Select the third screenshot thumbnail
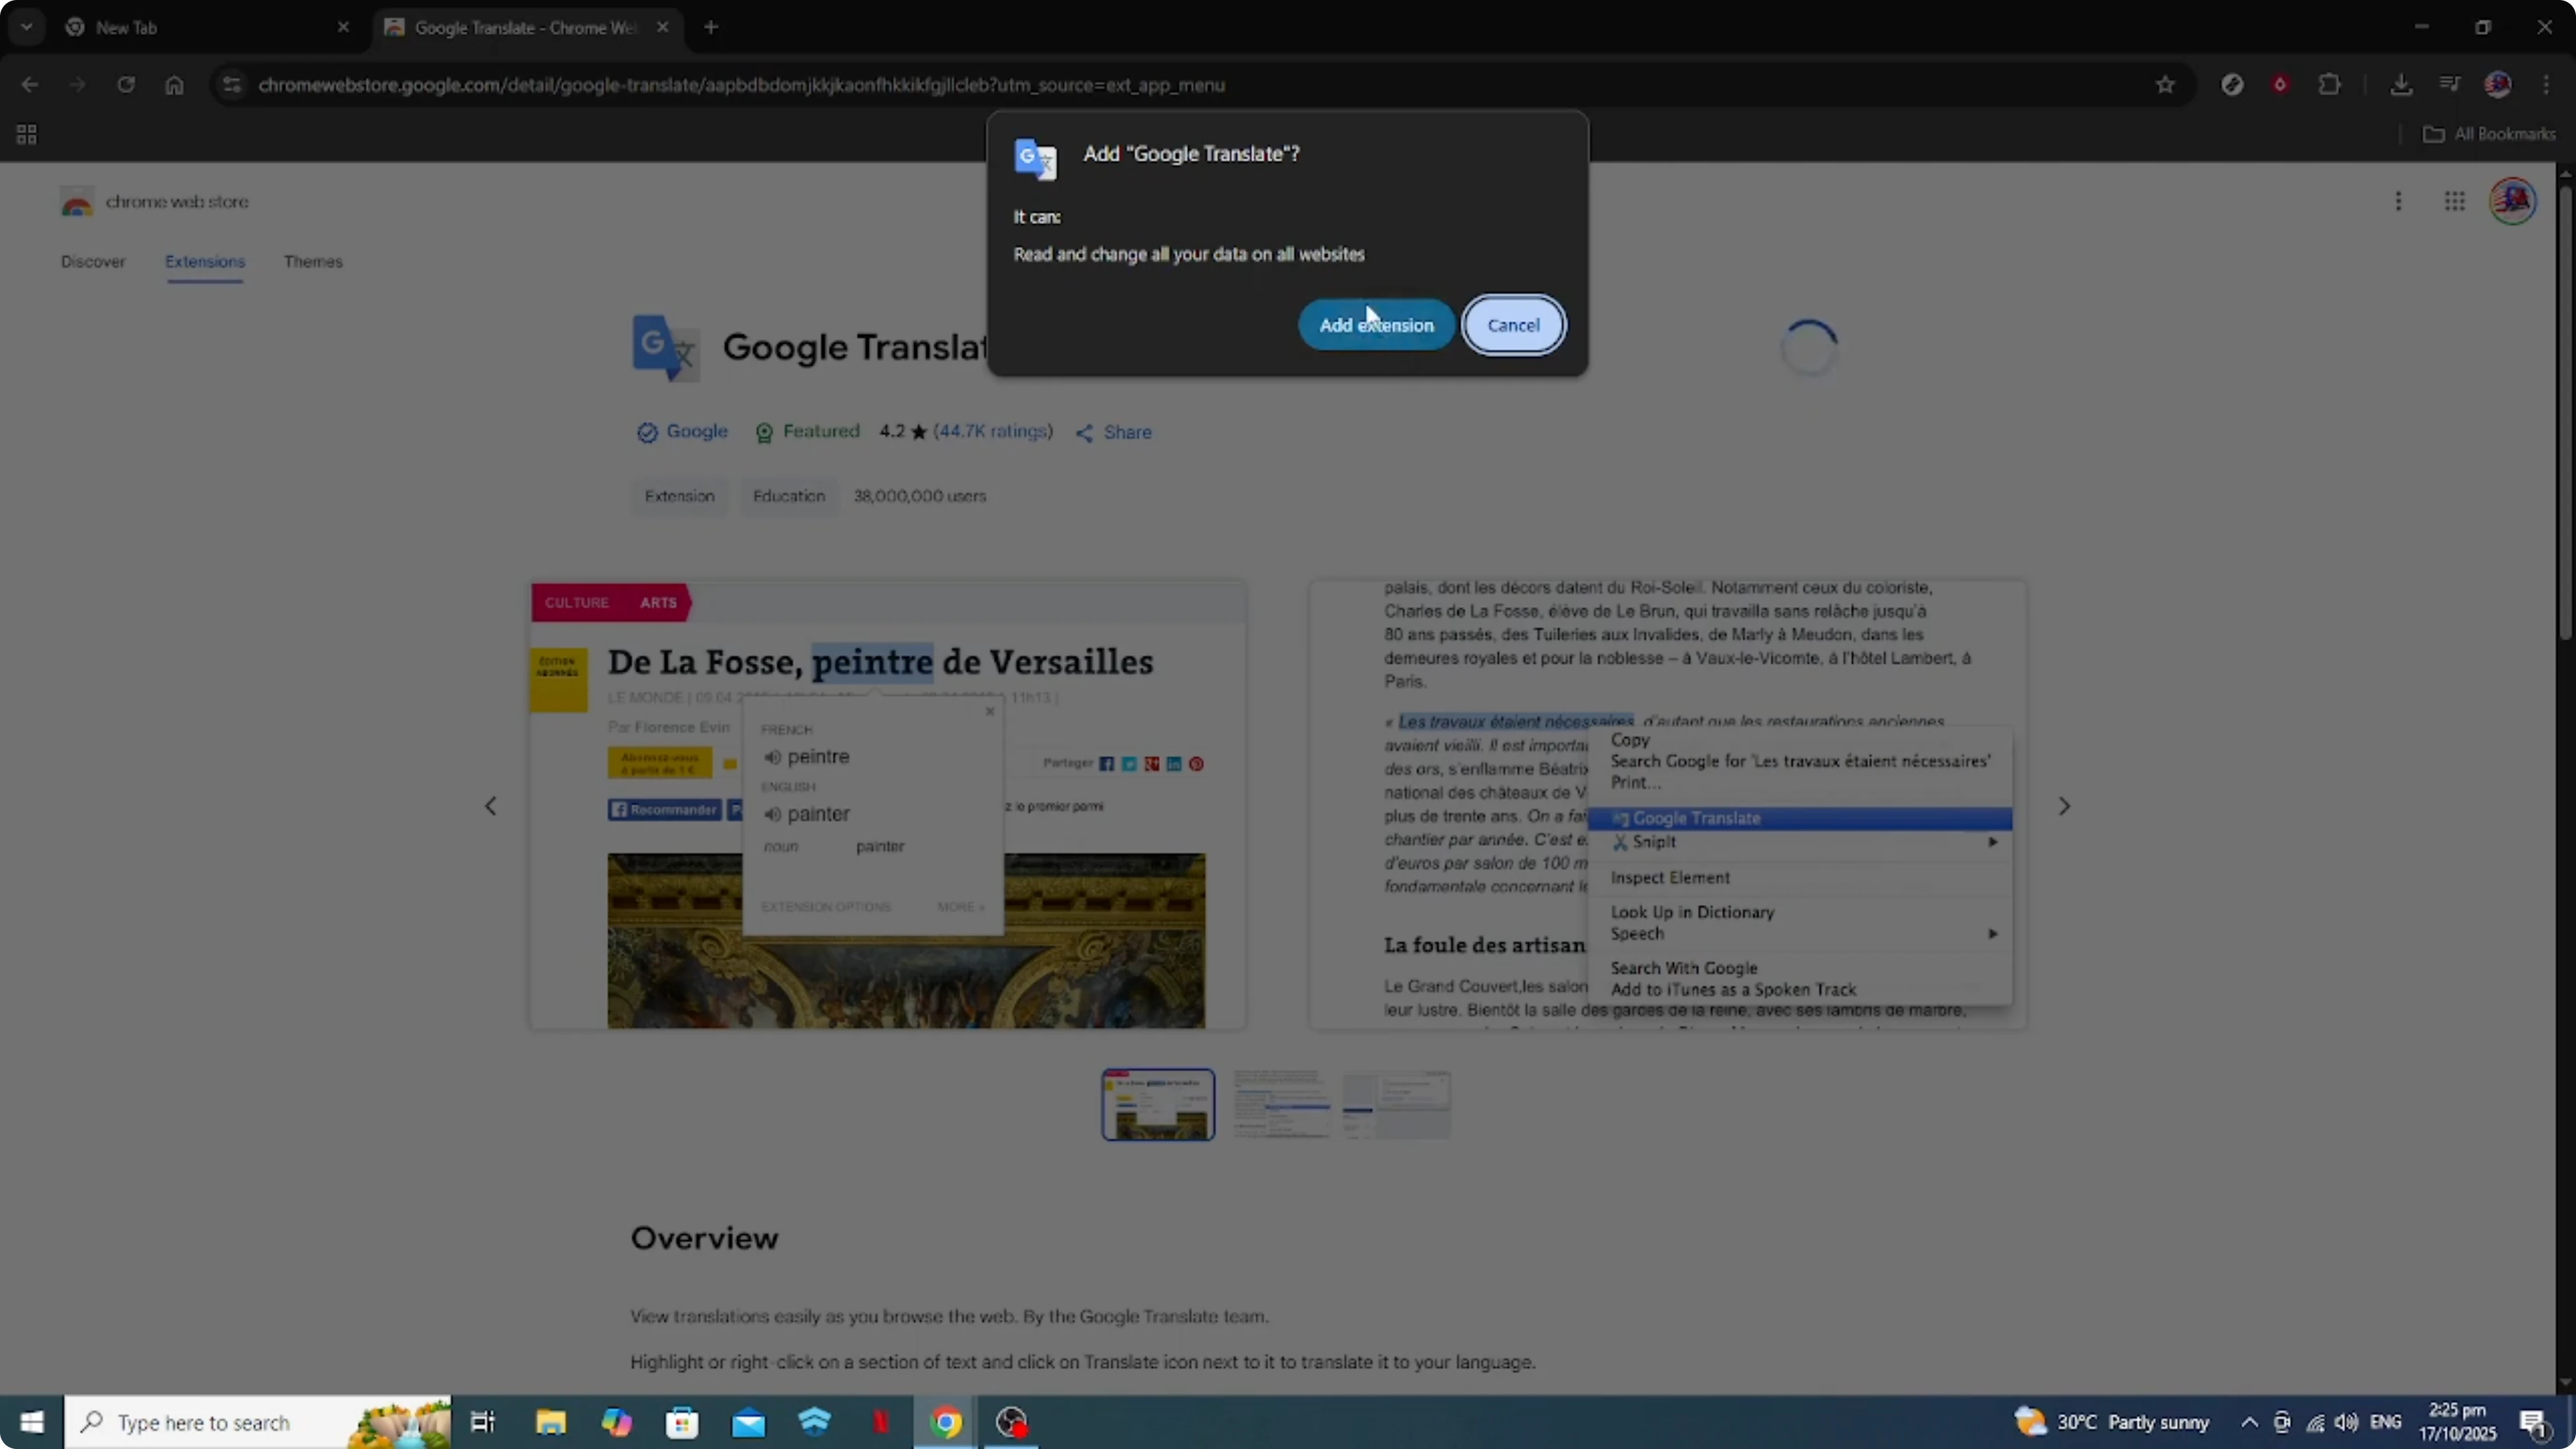 pyautogui.click(x=1396, y=1105)
